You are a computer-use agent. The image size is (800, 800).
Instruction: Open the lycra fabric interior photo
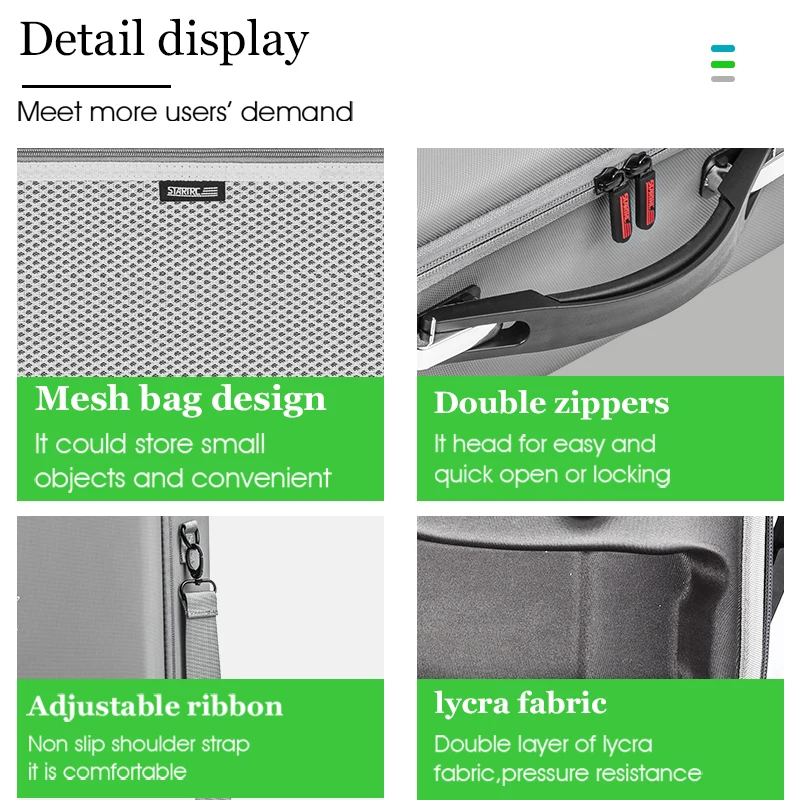click(600, 597)
